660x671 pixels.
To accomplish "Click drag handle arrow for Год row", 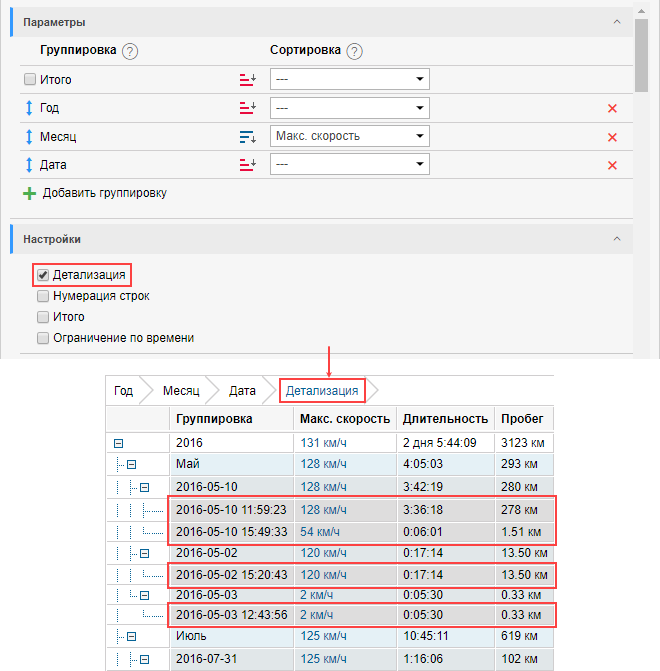I will point(29,108).
